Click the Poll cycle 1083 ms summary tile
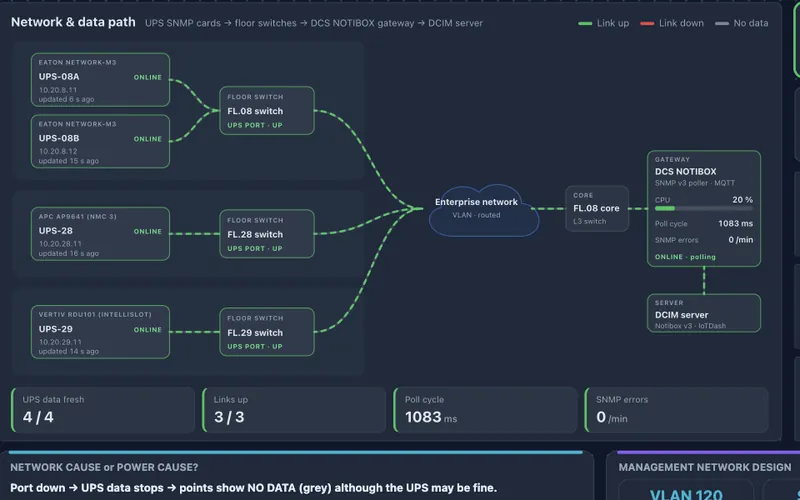 pyautogui.click(x=485, y=410)
